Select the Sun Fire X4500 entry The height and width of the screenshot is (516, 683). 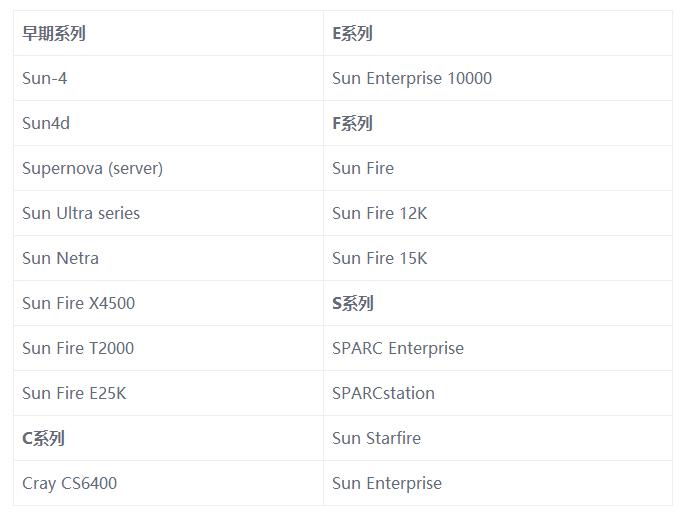pyautogui.click(x=78, y=303)
